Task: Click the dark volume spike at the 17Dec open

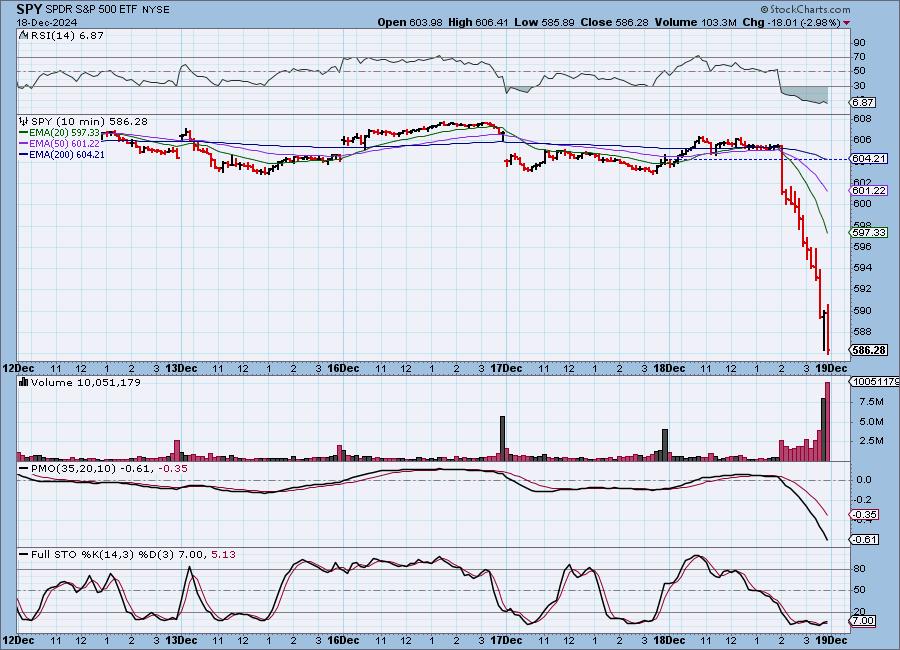Action: [x=503, y=439]
